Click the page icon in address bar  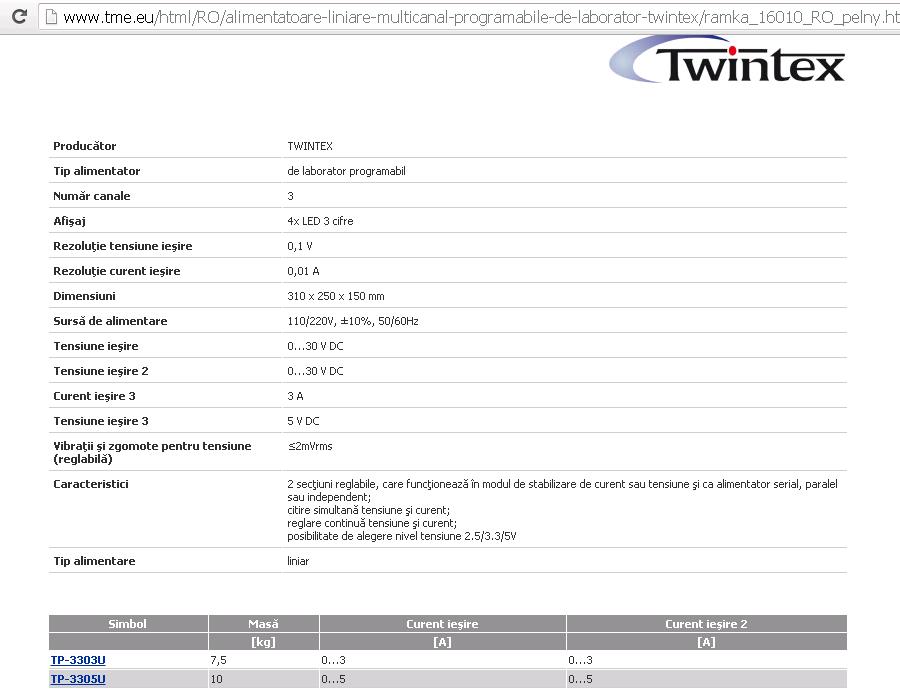point(52,17)
